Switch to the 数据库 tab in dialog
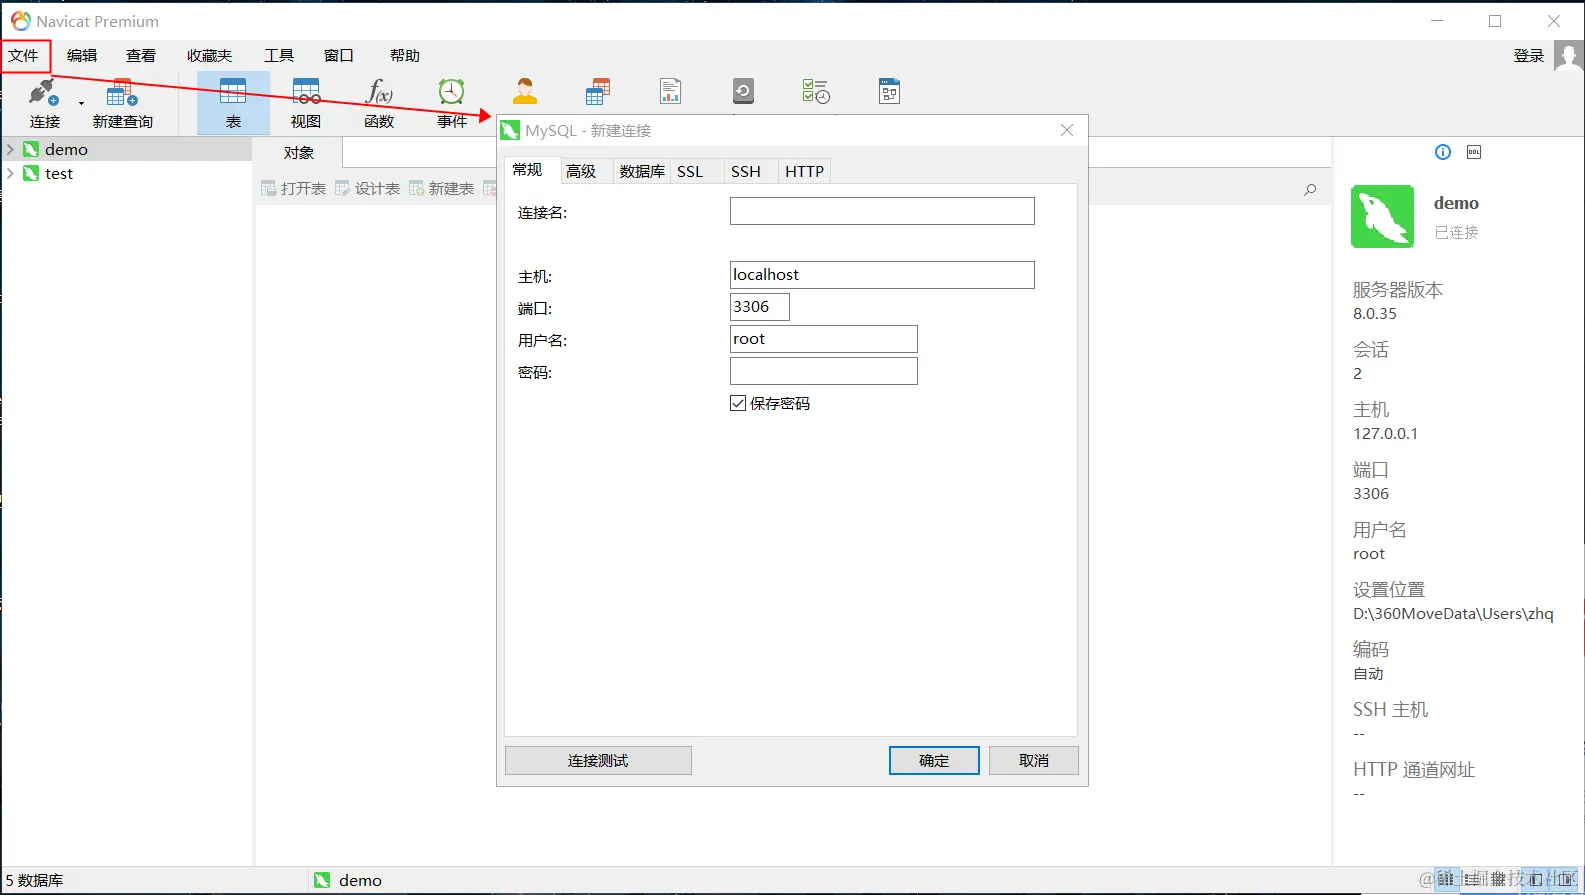Viewport: 1585px width, 895px height. coord(642,172)
